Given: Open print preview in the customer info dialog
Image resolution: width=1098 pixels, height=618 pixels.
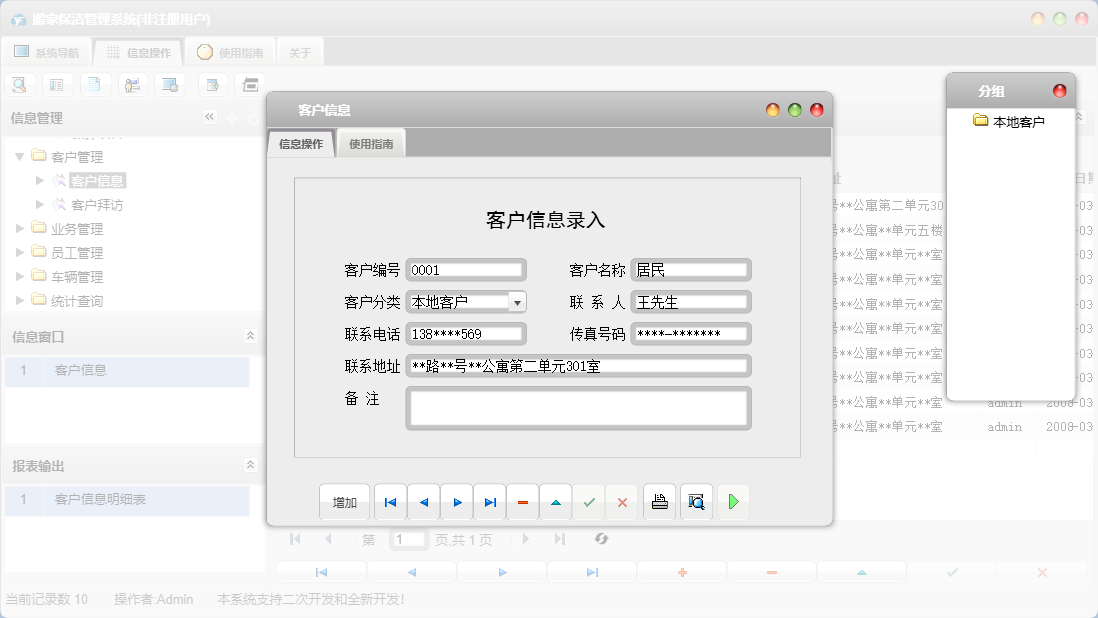Looking at the screenshot, I should tap(694, 502).
